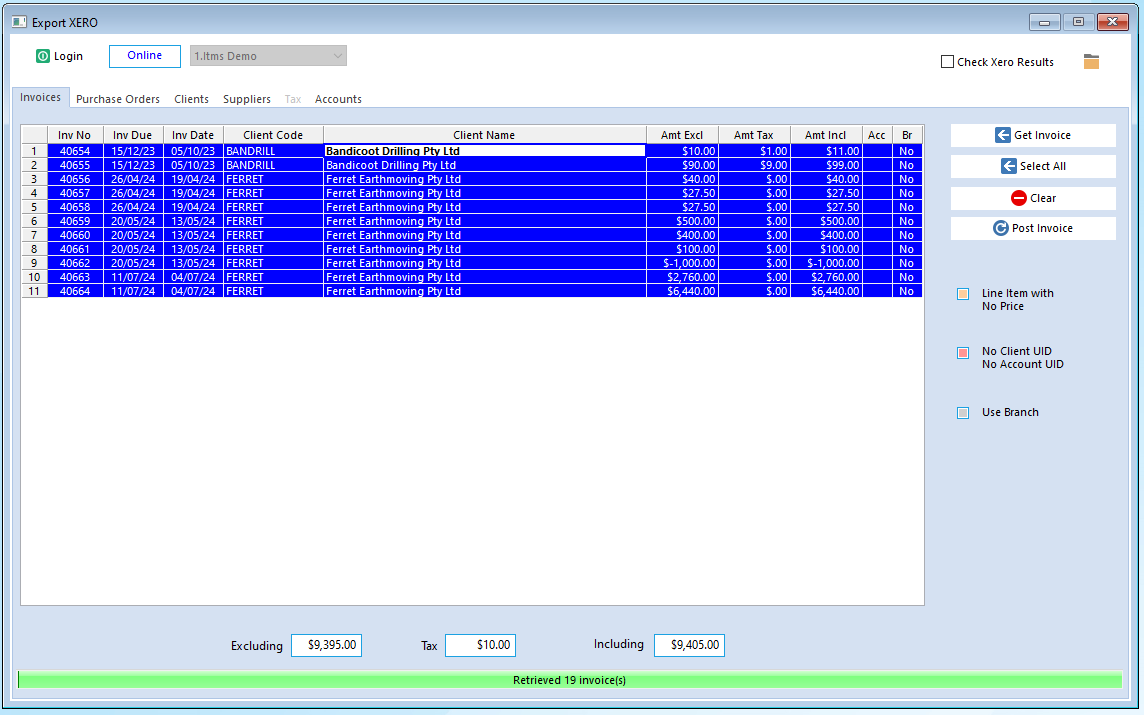
Task: Click the Br column header
Action: tap(907, 135)
